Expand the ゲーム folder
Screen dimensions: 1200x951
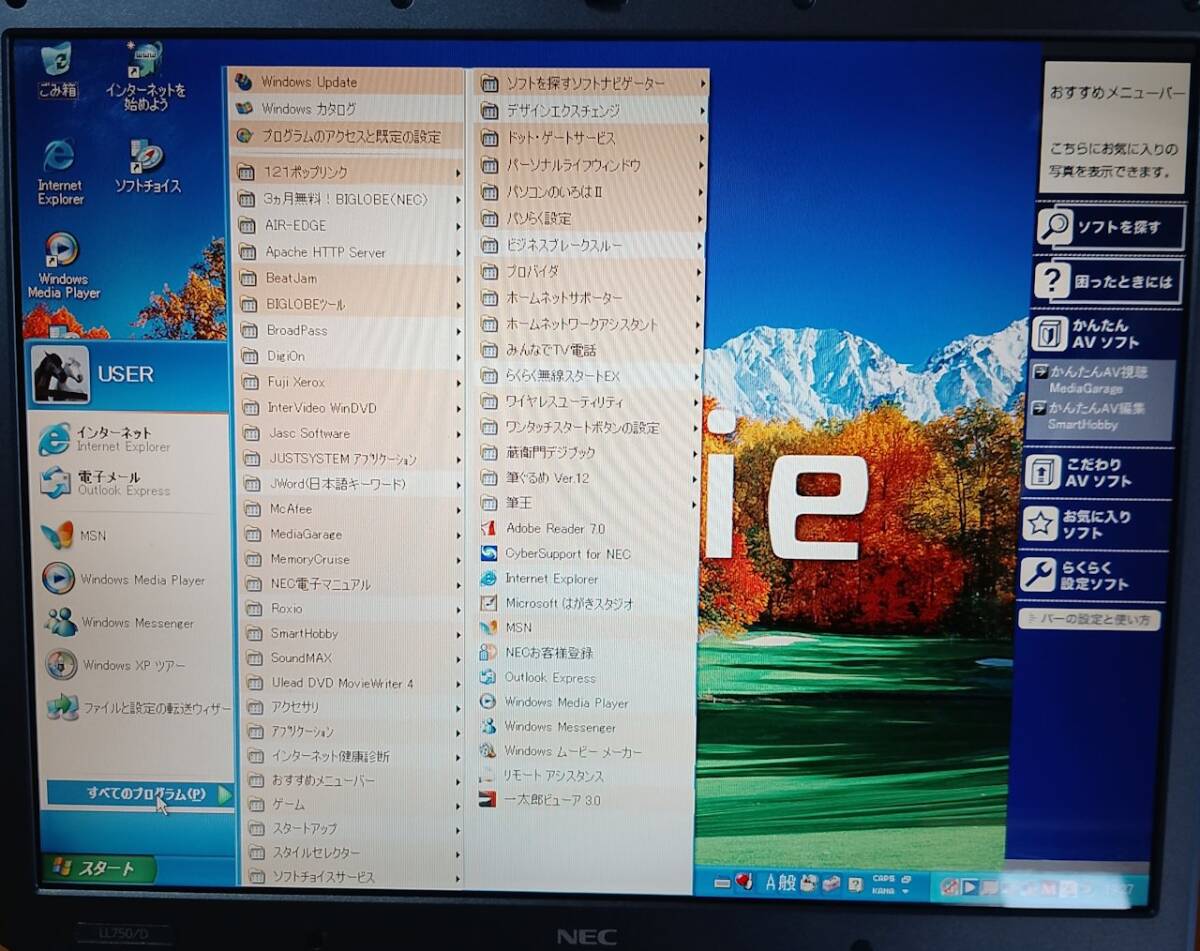pyautogui.click(x=351, y=804)
